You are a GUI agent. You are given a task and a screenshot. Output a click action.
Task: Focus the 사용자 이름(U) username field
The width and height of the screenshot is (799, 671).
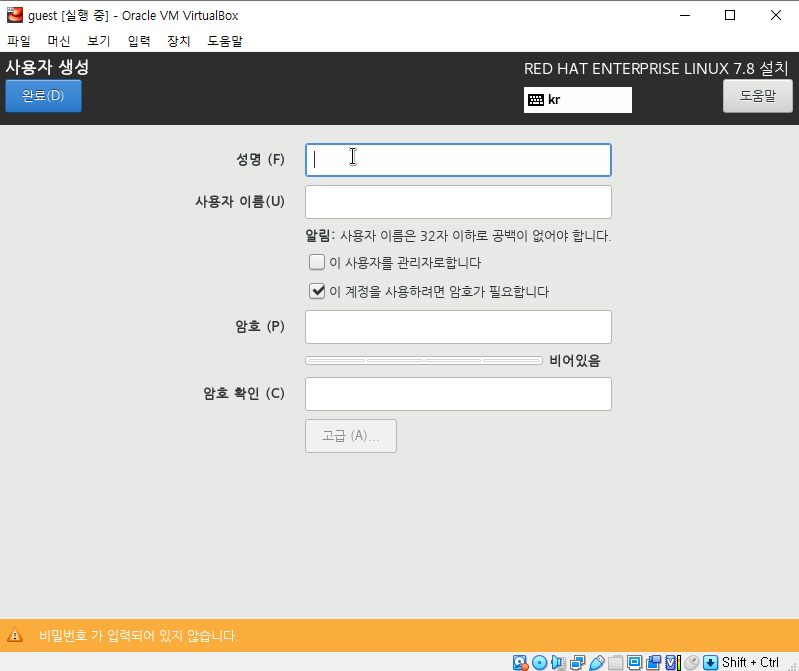(458, 202)
